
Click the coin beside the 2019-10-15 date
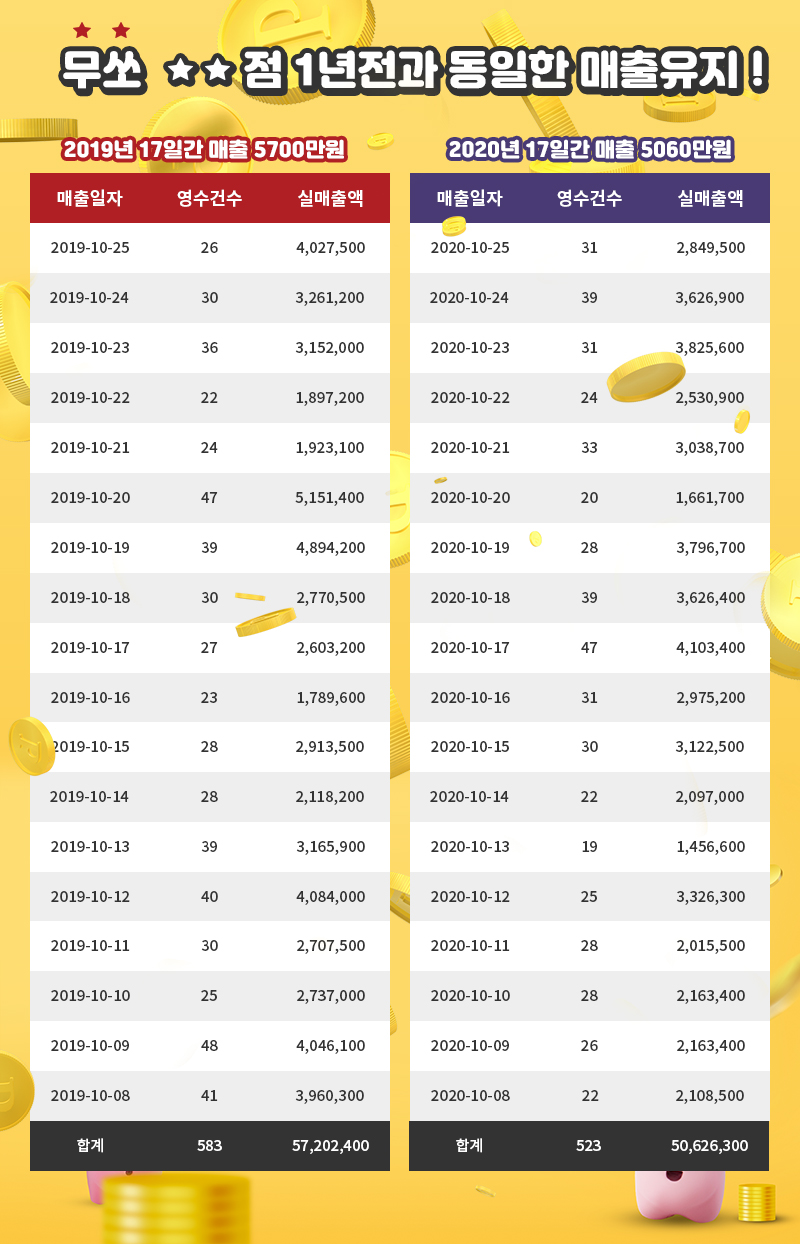[x=31, y=746]
